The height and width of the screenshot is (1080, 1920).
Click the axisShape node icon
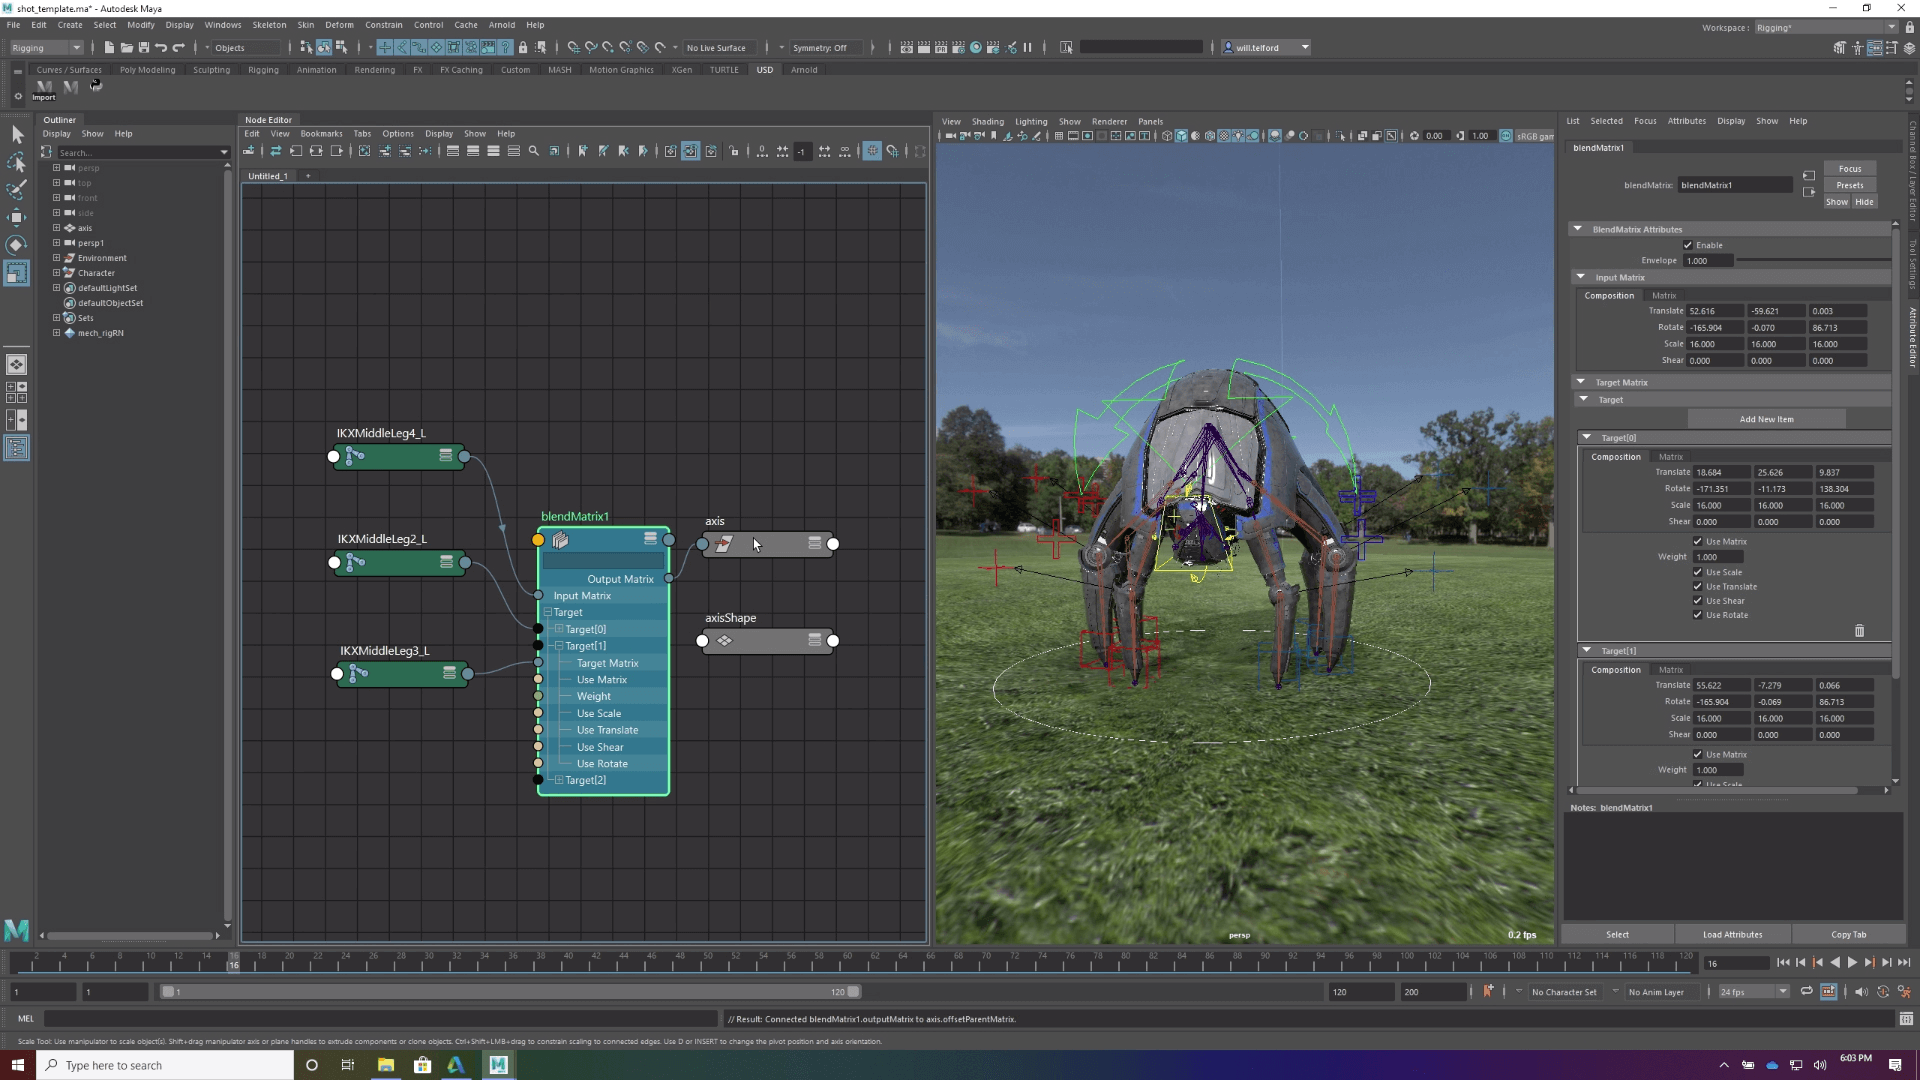tap(725, 641)
